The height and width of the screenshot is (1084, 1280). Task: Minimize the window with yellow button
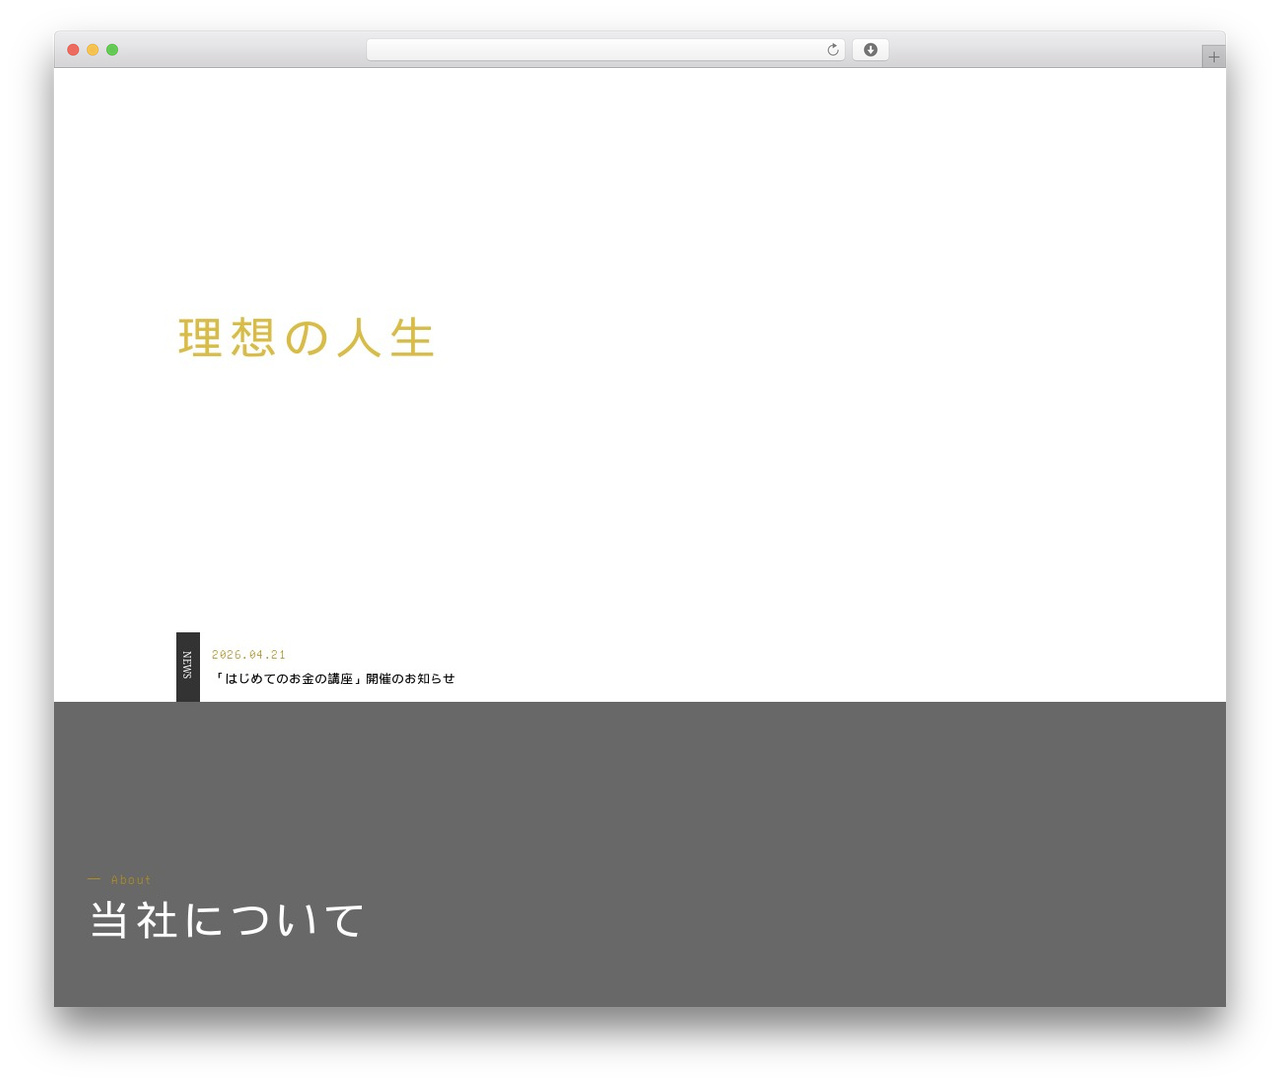pyautogui.click(x=92, y=50)
